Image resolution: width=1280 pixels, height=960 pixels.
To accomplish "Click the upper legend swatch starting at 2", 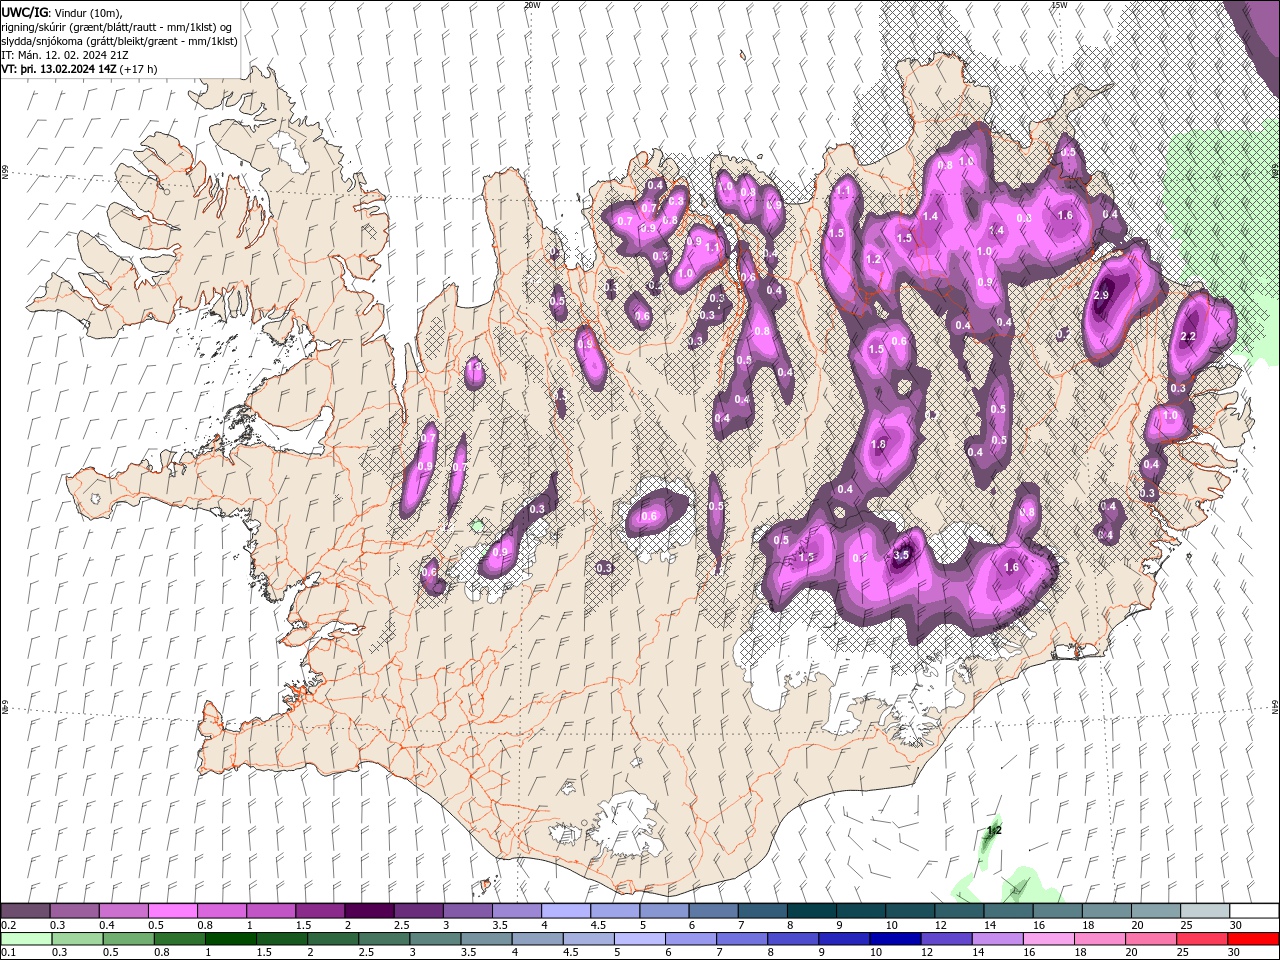I will click(x=368, y=911).
